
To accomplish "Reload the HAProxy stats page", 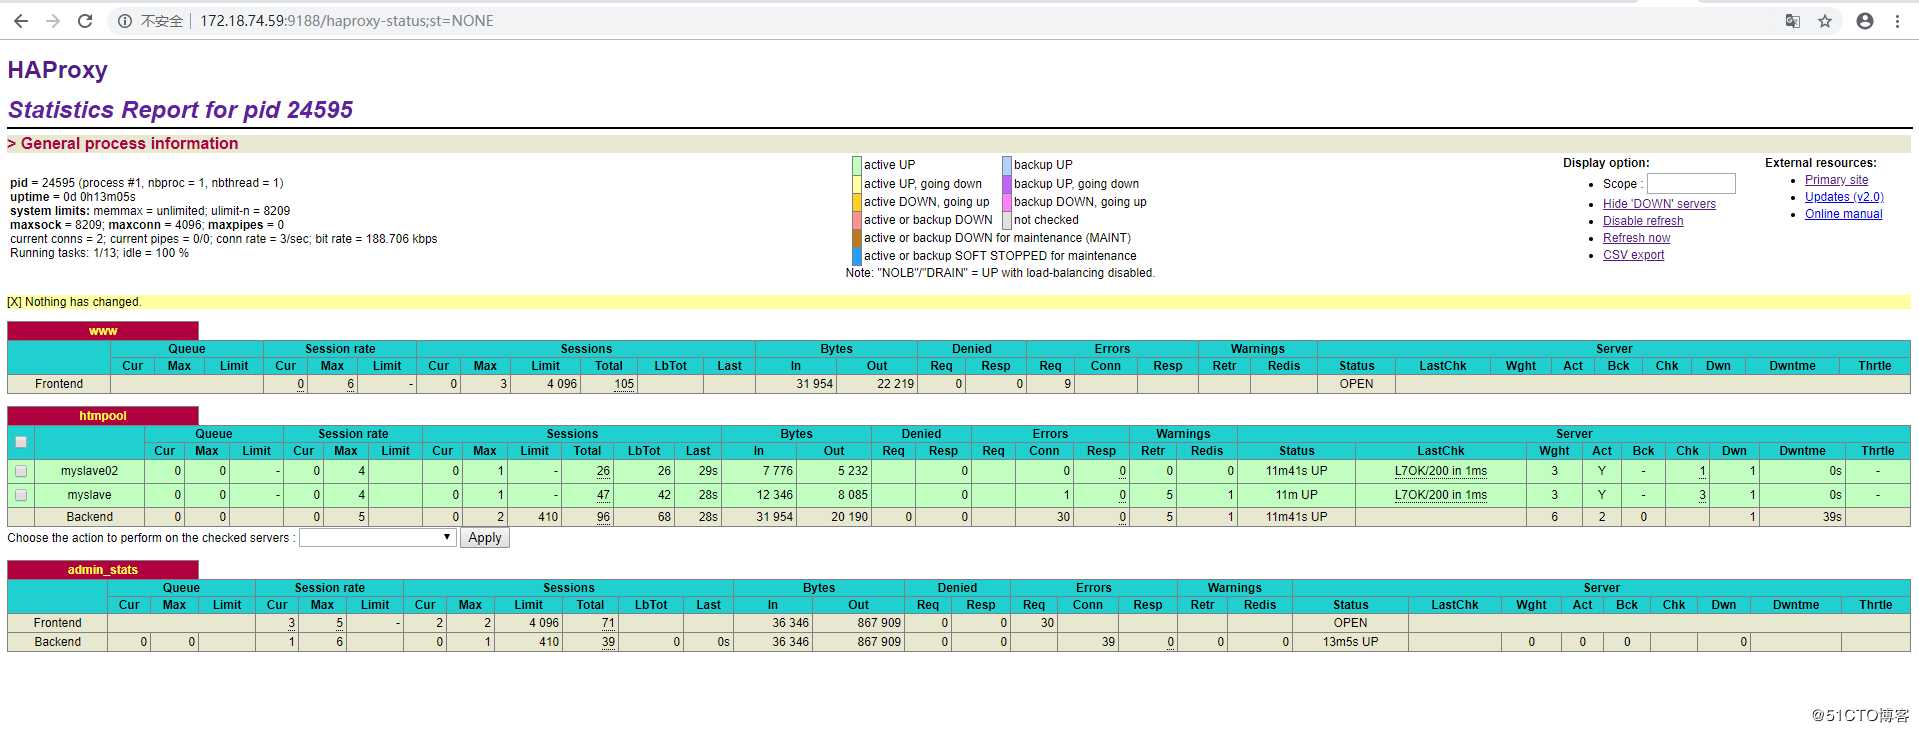I will [85, 21].
